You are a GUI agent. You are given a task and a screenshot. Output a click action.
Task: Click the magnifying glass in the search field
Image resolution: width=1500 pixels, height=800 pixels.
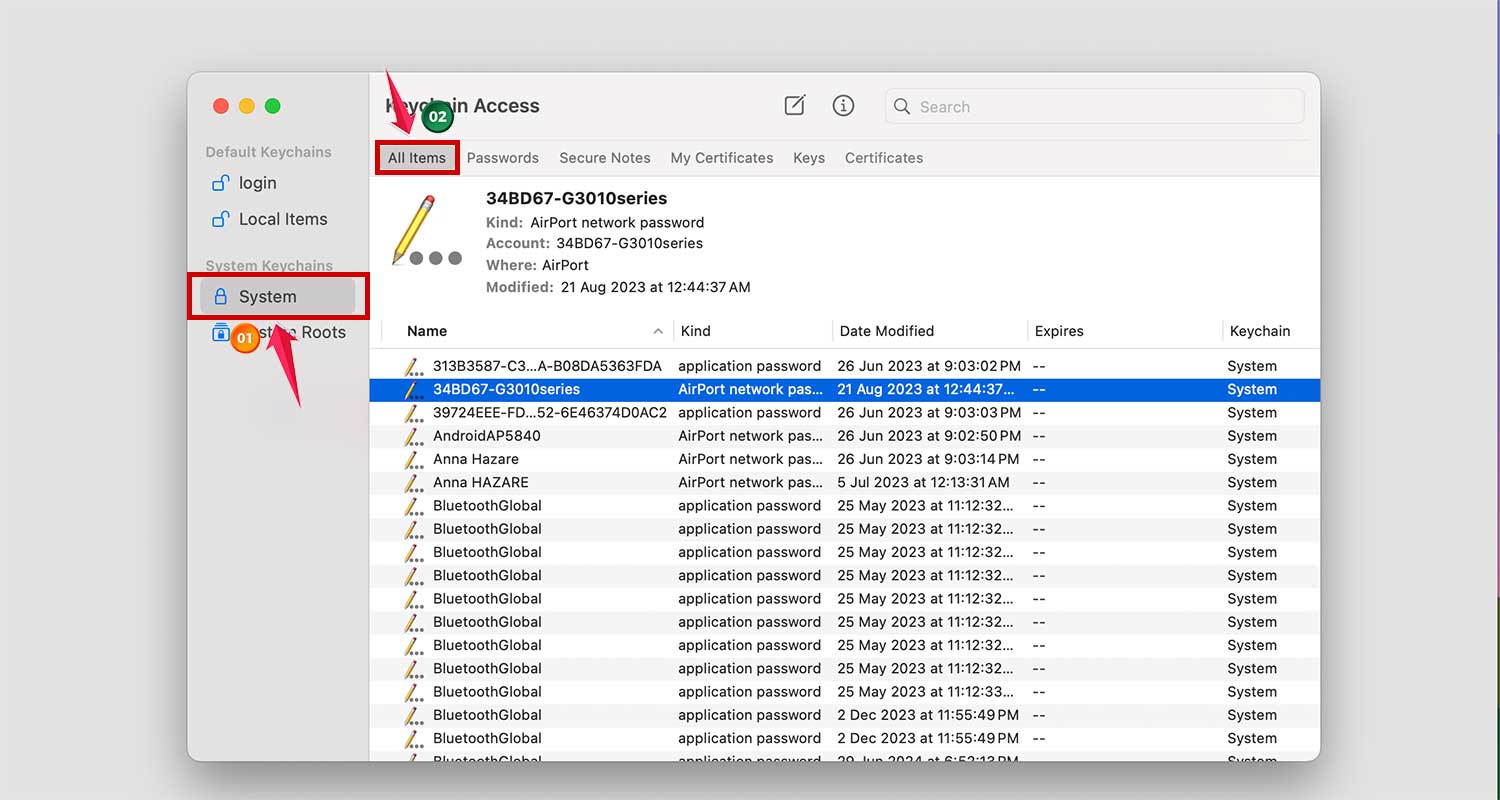(903, 106)
